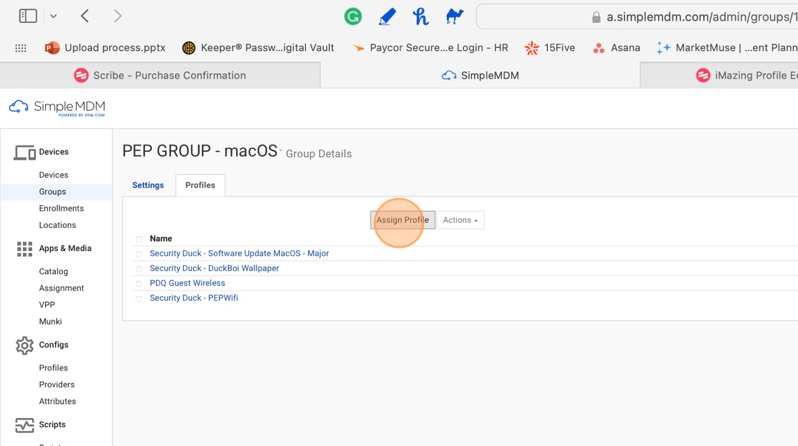Open Profiles under Configs in sidebar
The image size is (798, 446).
coord(53,368)
